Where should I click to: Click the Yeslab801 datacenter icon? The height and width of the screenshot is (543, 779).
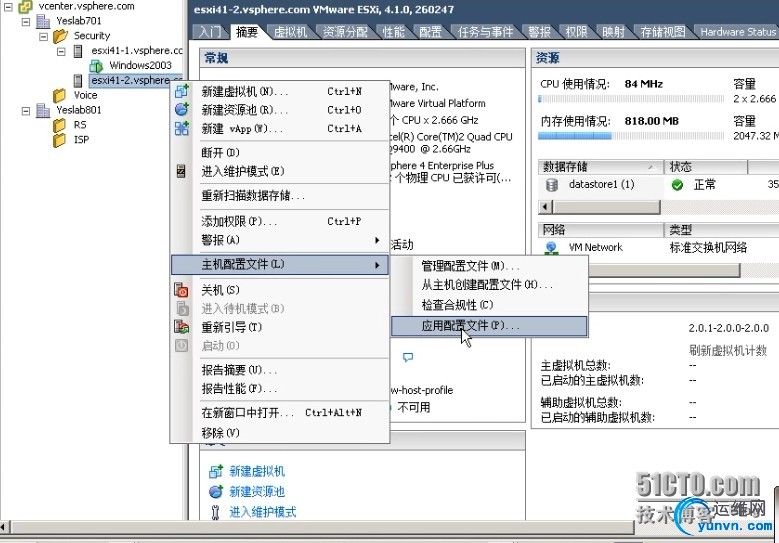click(43, 110)
